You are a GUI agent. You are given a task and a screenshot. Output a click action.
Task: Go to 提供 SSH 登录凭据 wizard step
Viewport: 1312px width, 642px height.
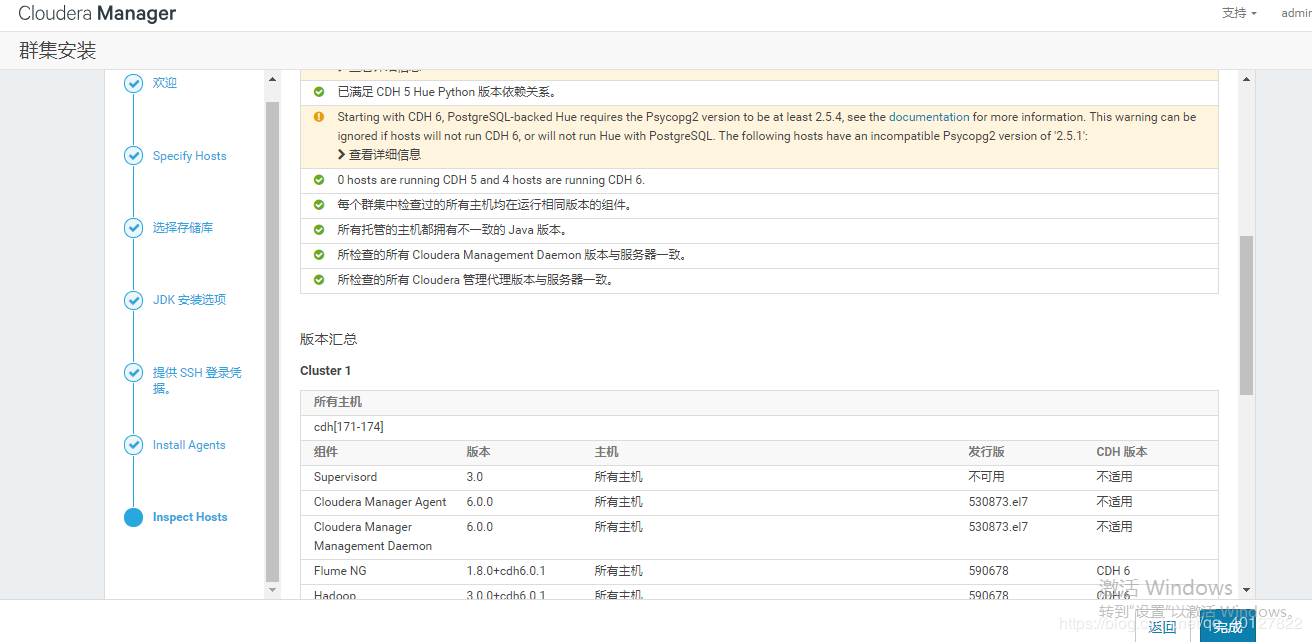tap(197, 380)
